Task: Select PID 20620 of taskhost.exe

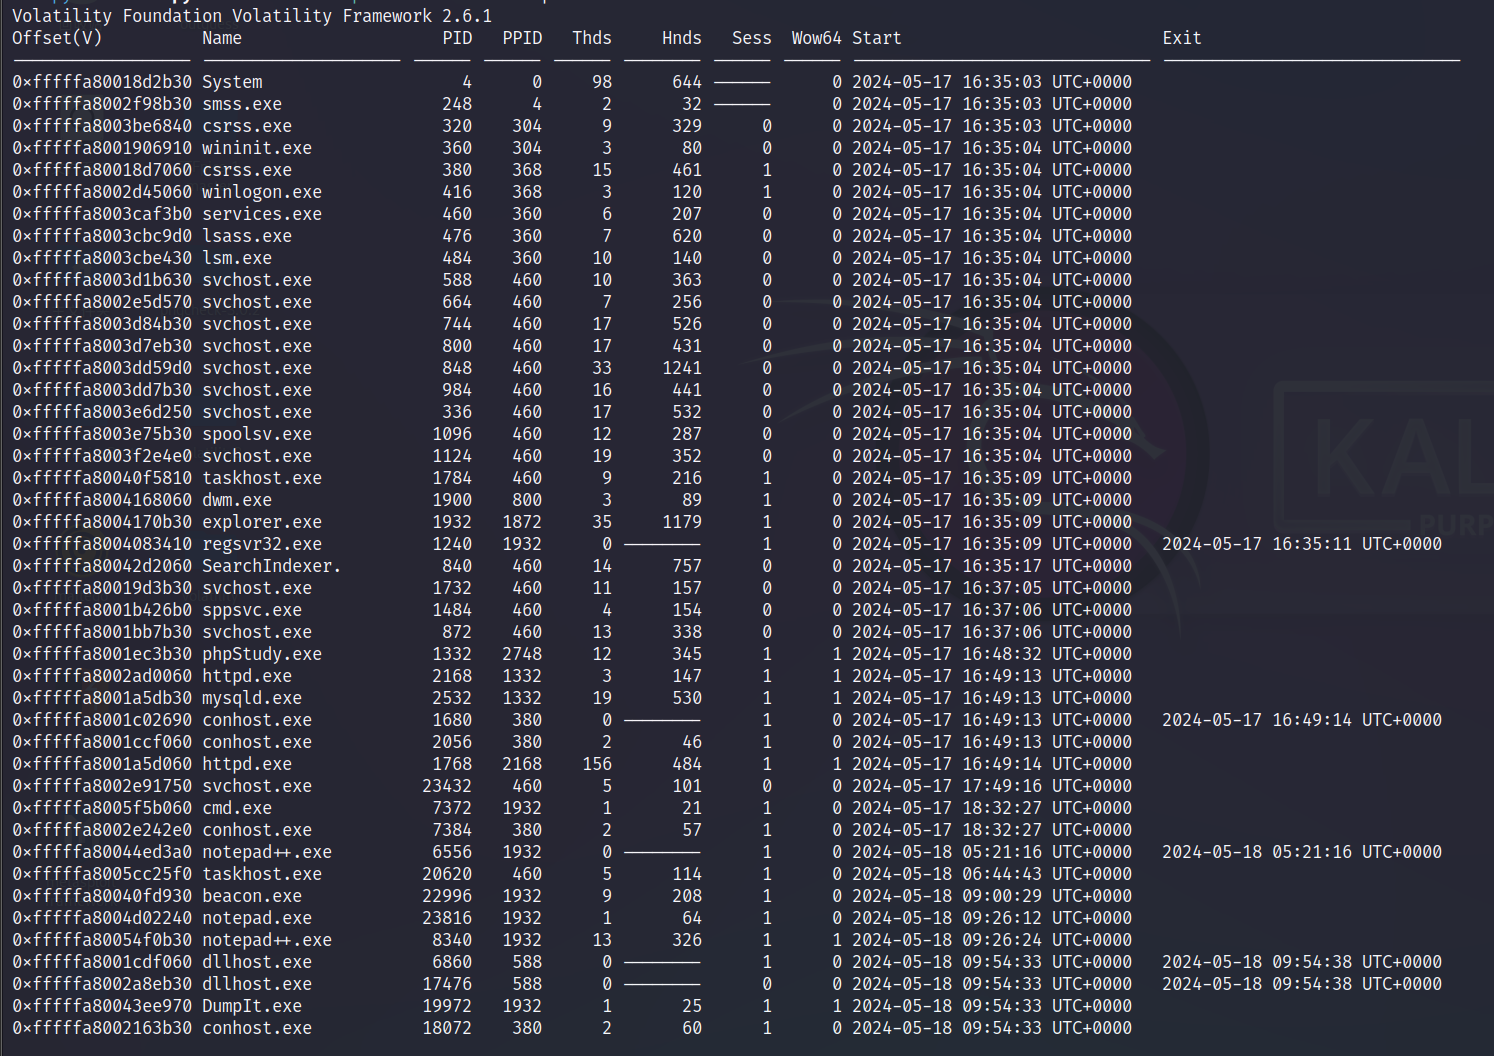Action: pos(447,874)
